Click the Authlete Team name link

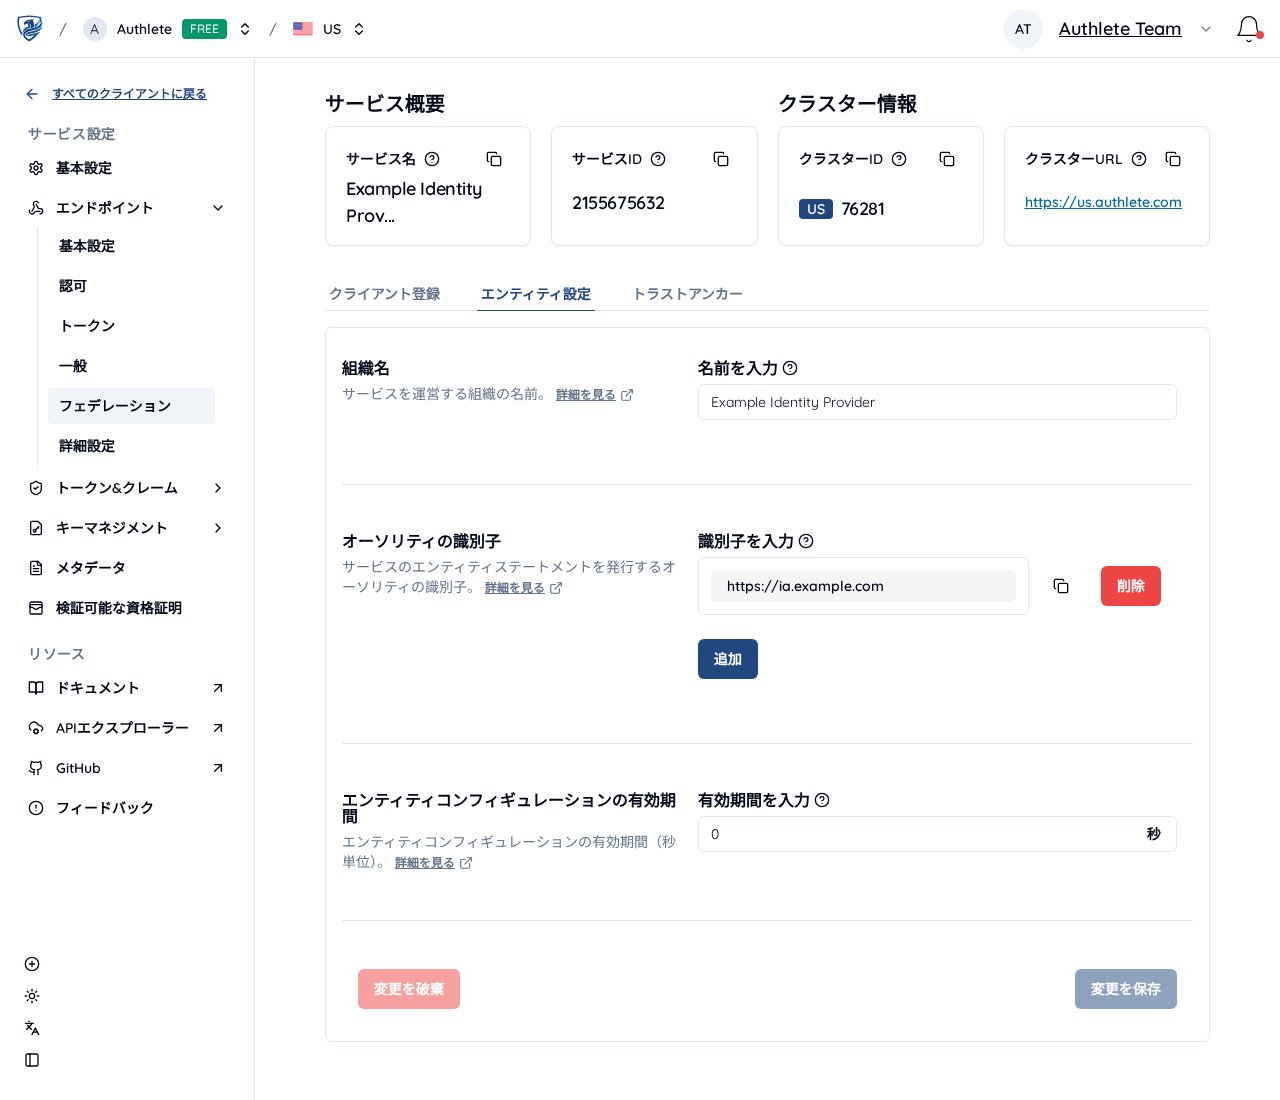[1120, 29]
